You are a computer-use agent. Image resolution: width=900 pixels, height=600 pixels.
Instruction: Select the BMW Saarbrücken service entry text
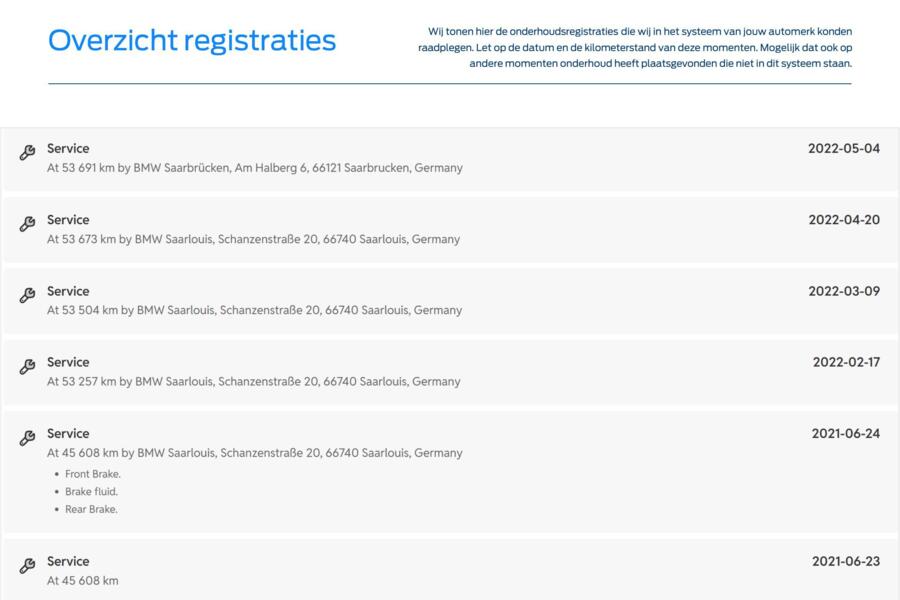[255, 168]
